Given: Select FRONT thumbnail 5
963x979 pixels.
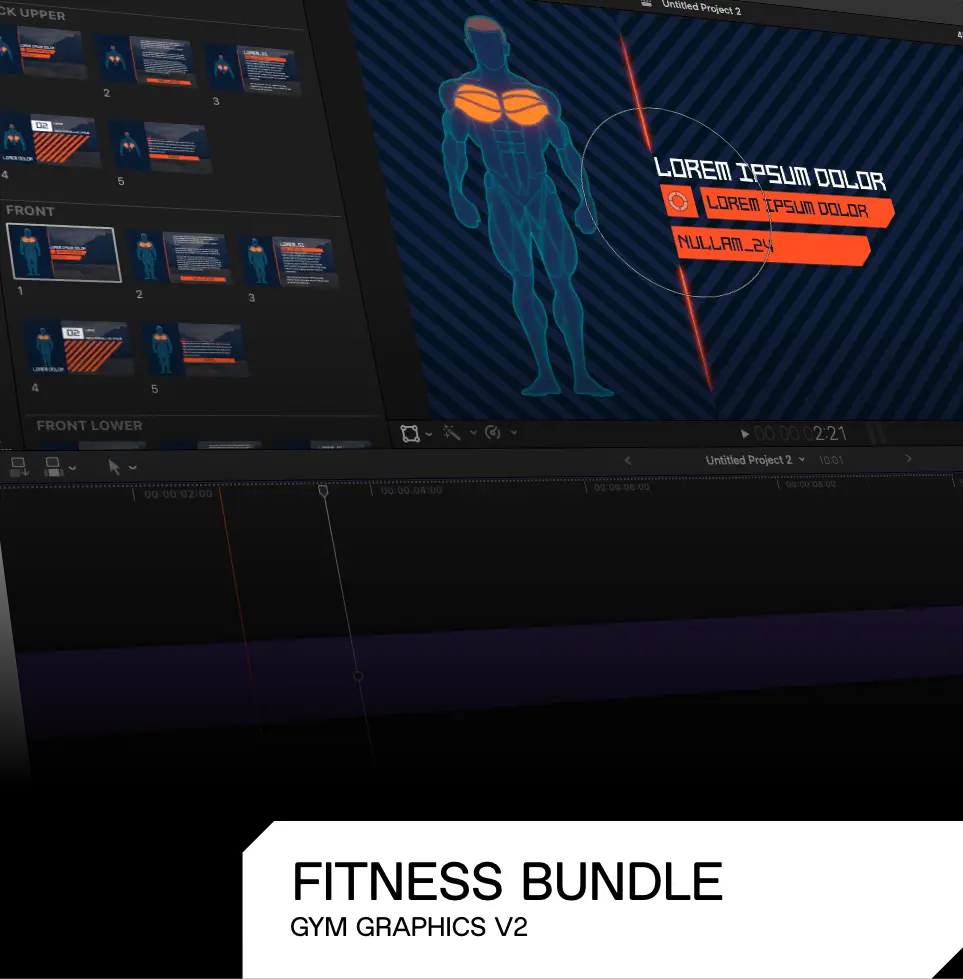Looking at the screenshot, I should (x=193, y=349).
